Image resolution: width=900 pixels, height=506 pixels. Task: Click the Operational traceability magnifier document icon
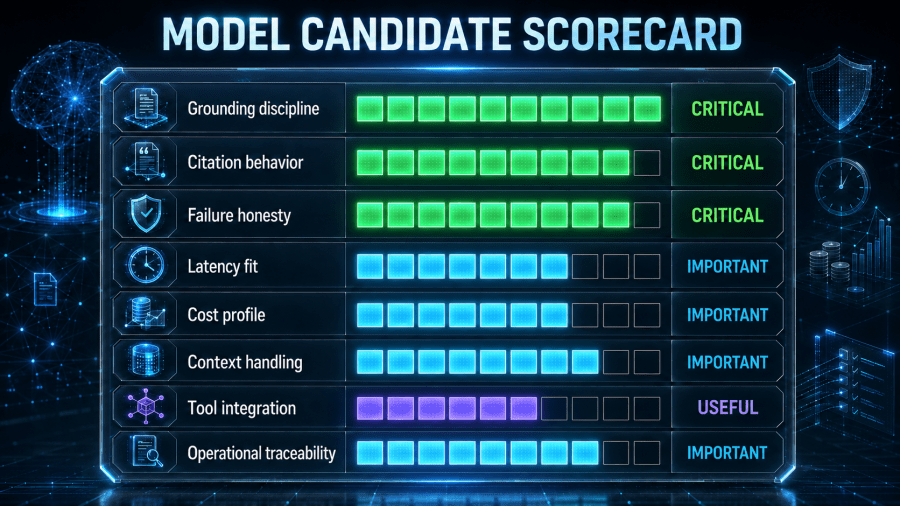click(x=146, y=451)
